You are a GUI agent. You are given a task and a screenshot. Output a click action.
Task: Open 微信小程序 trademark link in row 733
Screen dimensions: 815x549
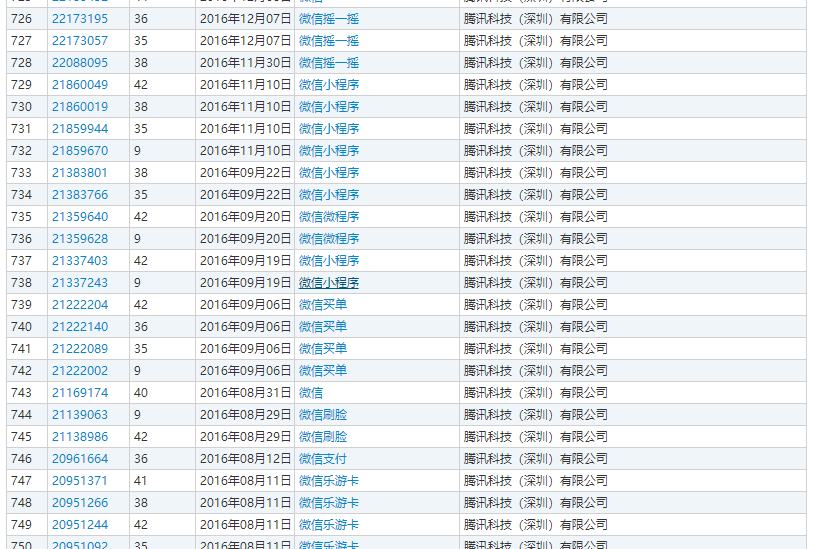pyautogui.click(x=328, y=173)
